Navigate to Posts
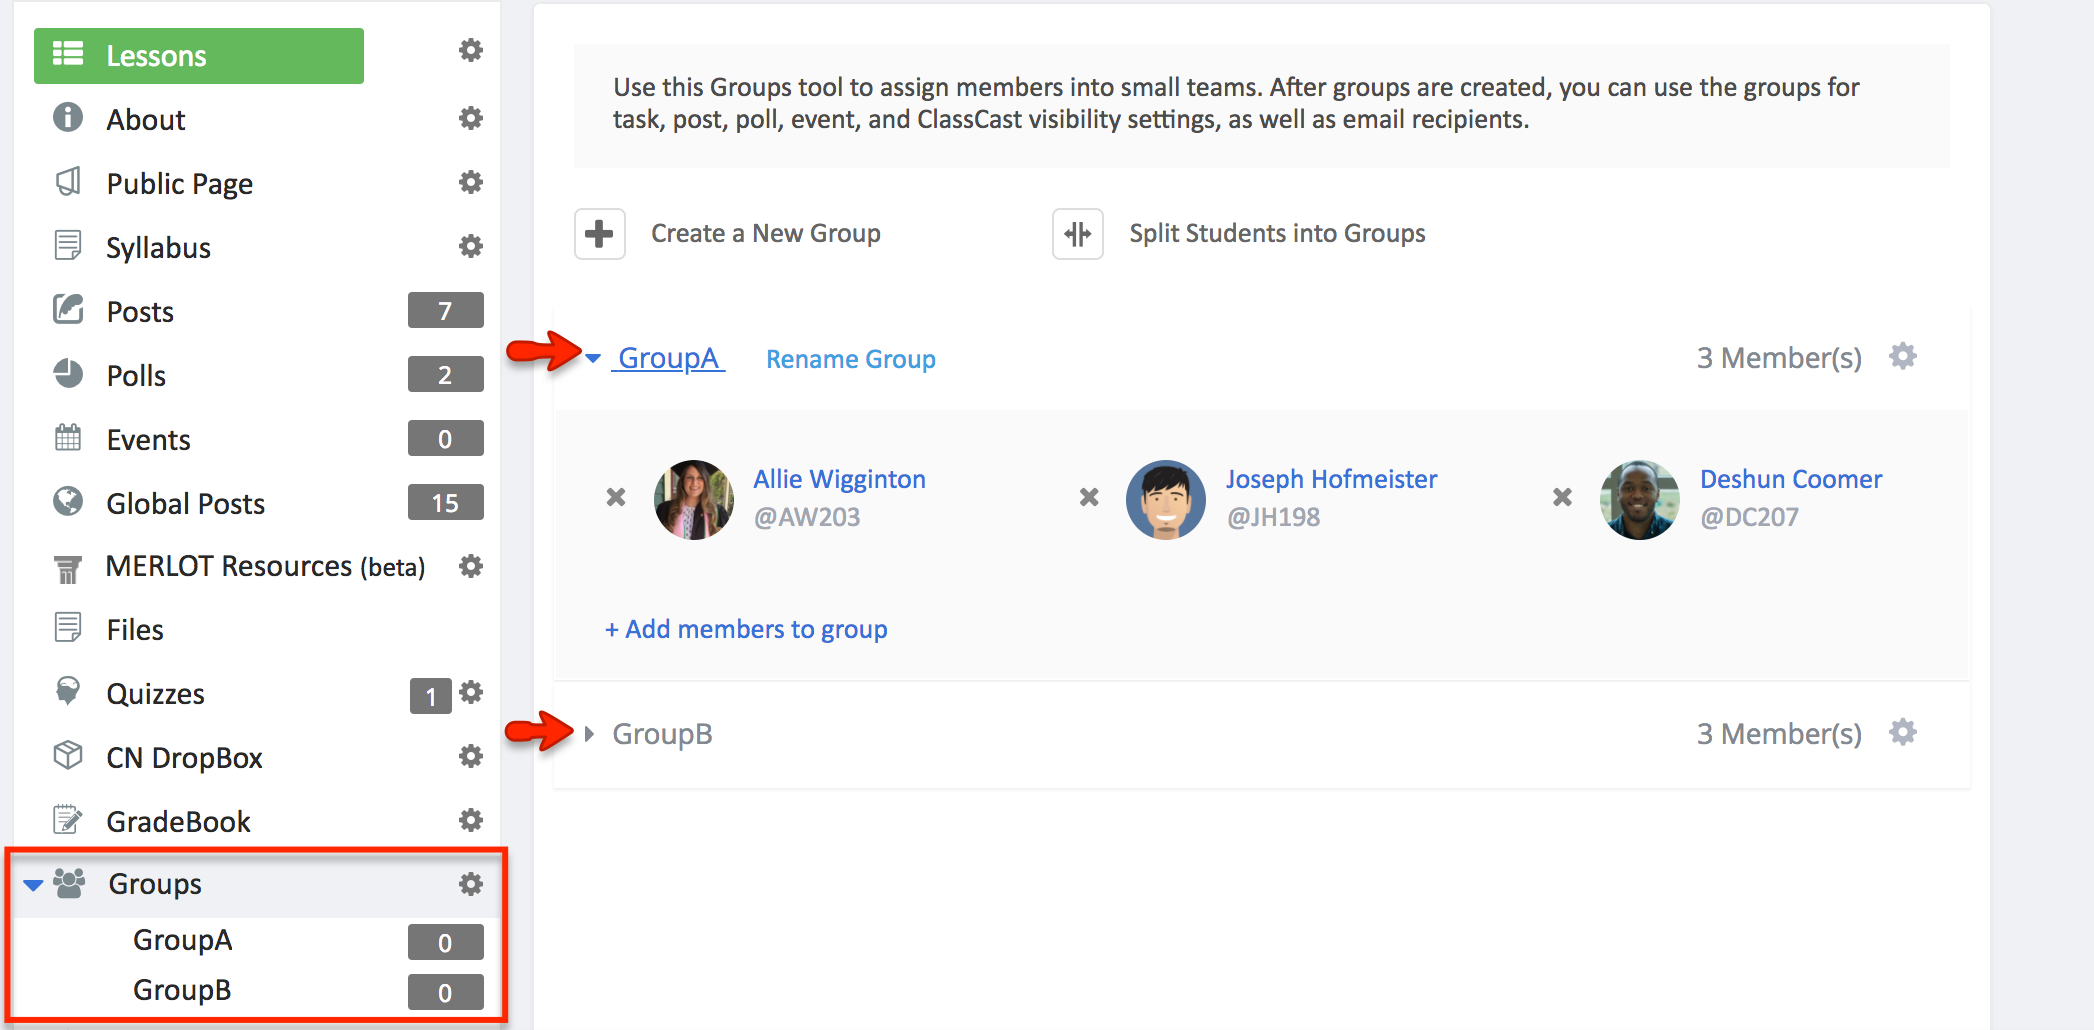This screenshot has width=2094, height=1030. click(x=140, y=312)
